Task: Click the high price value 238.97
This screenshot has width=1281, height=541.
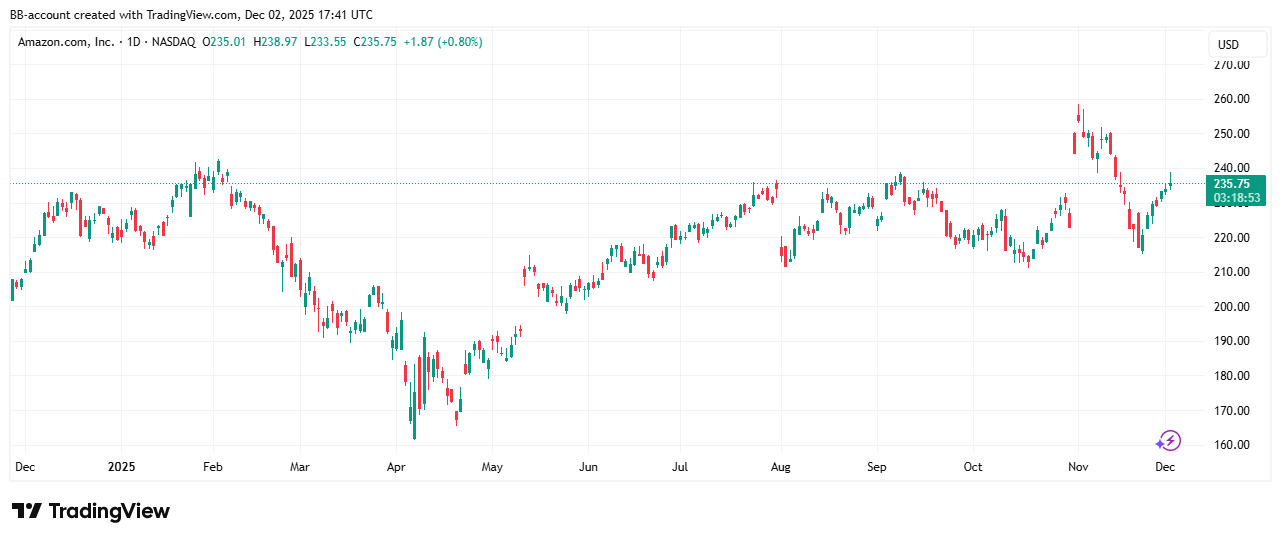Action: 275,42
